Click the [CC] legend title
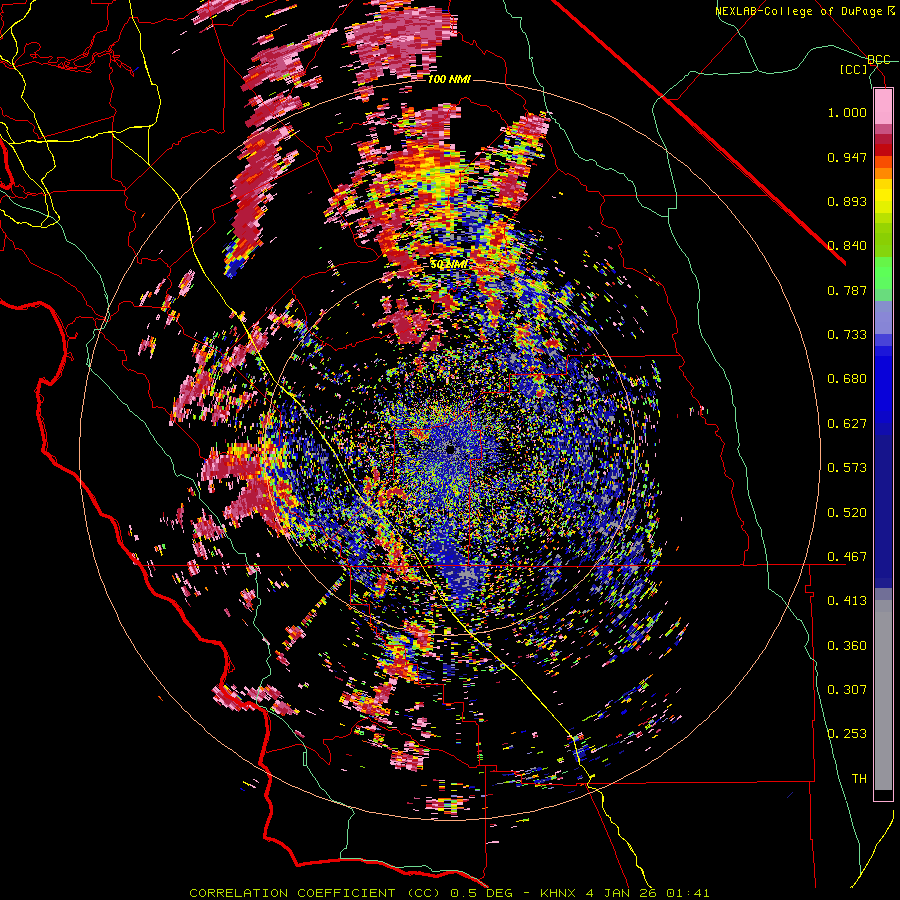900x900 pixels. (x=854, y=69)
